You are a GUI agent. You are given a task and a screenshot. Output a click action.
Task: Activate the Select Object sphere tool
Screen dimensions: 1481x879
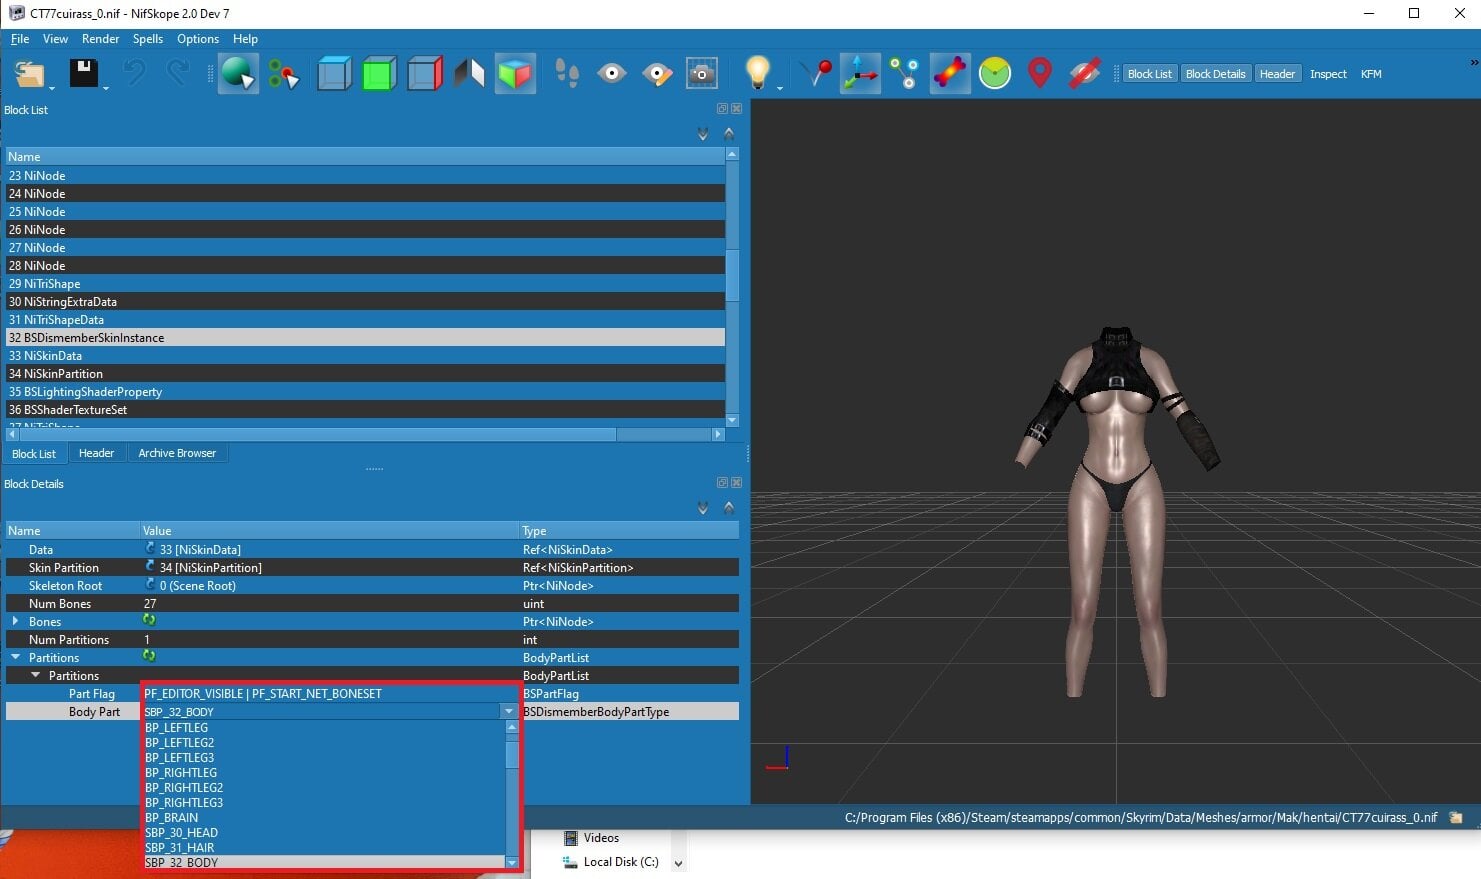tap(238, 74)
